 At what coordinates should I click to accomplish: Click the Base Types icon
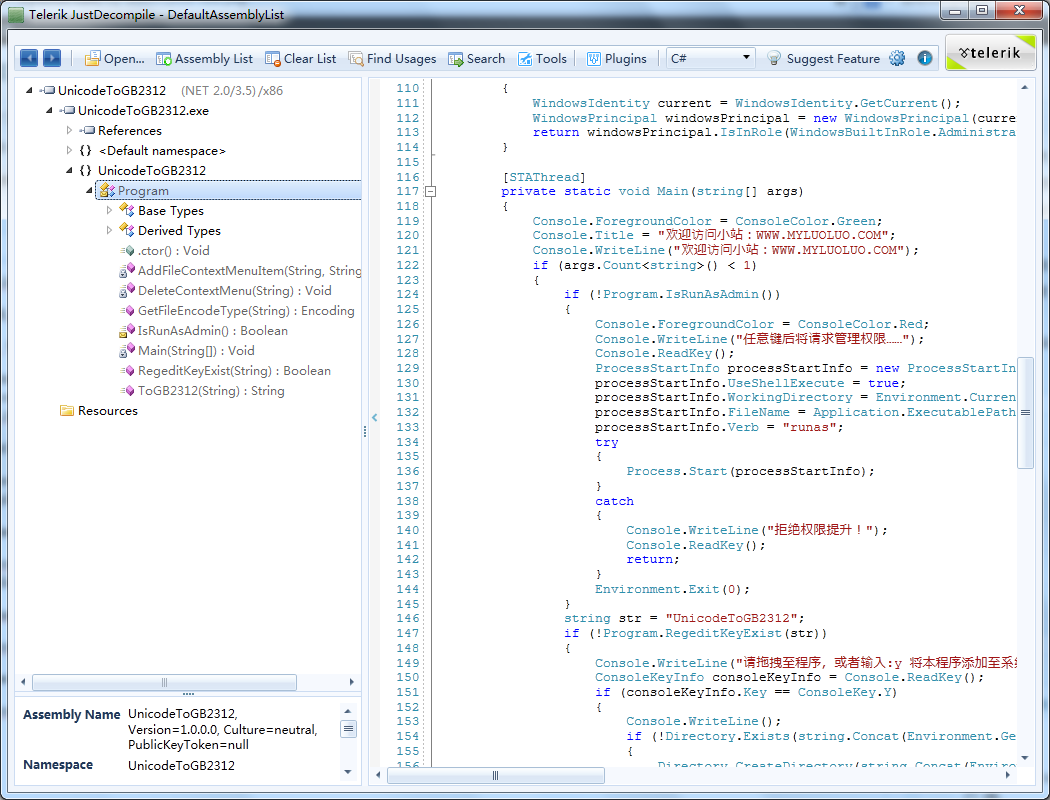pos(127,210)
